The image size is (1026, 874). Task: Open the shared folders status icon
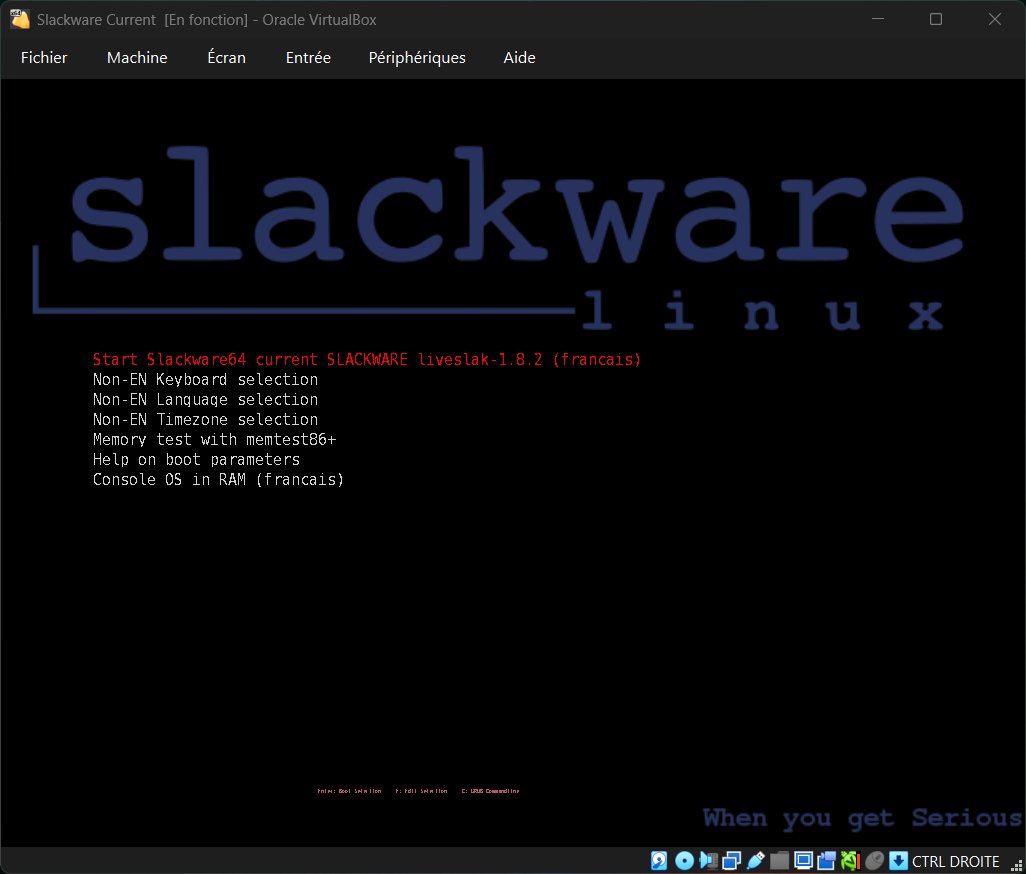coord(780,861)
